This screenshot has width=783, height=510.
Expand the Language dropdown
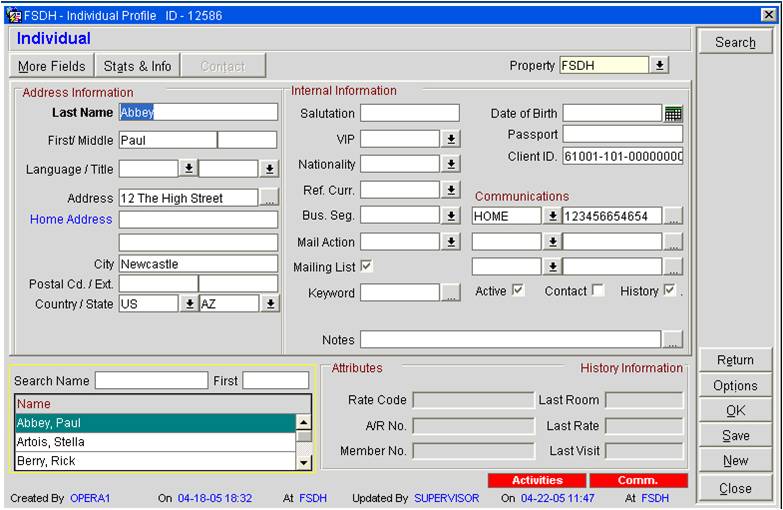click(189, 168)
